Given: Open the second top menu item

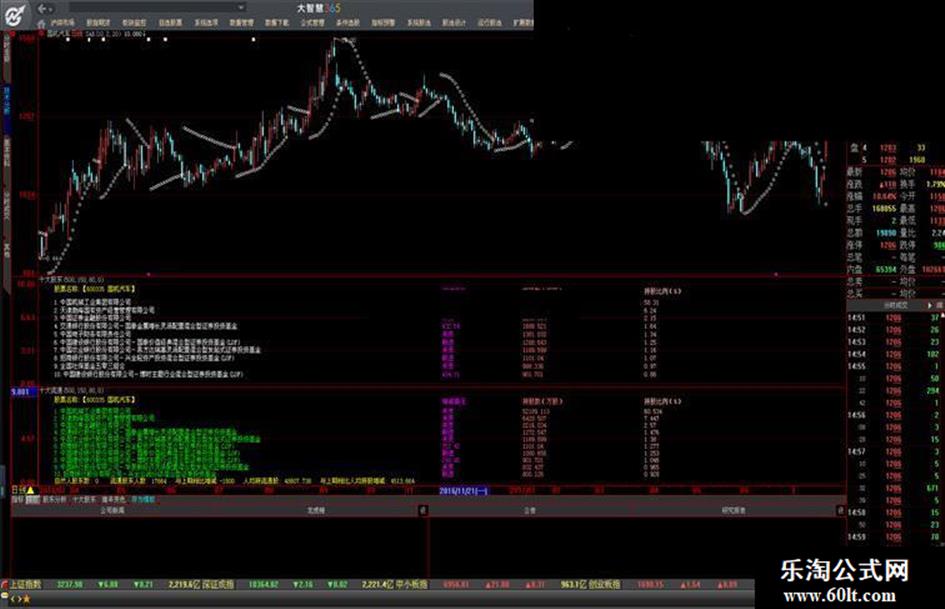Looking at the screenshot, I should coord(98,23).
